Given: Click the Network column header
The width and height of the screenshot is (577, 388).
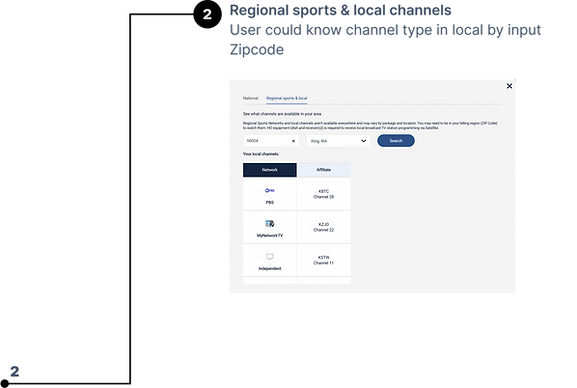Looking at the screenshot, I should [x=270, y=170].
